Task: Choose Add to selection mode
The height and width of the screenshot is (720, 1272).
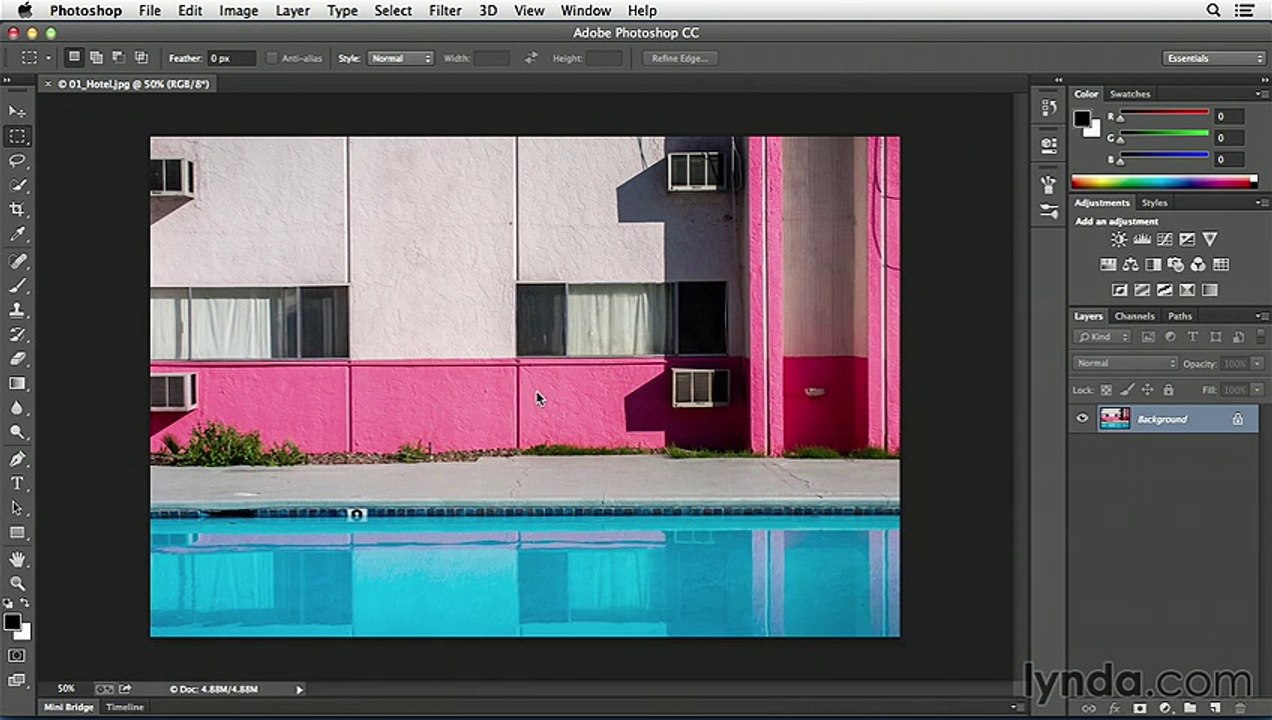Action: pyautogui.click(x=96, y=58)
